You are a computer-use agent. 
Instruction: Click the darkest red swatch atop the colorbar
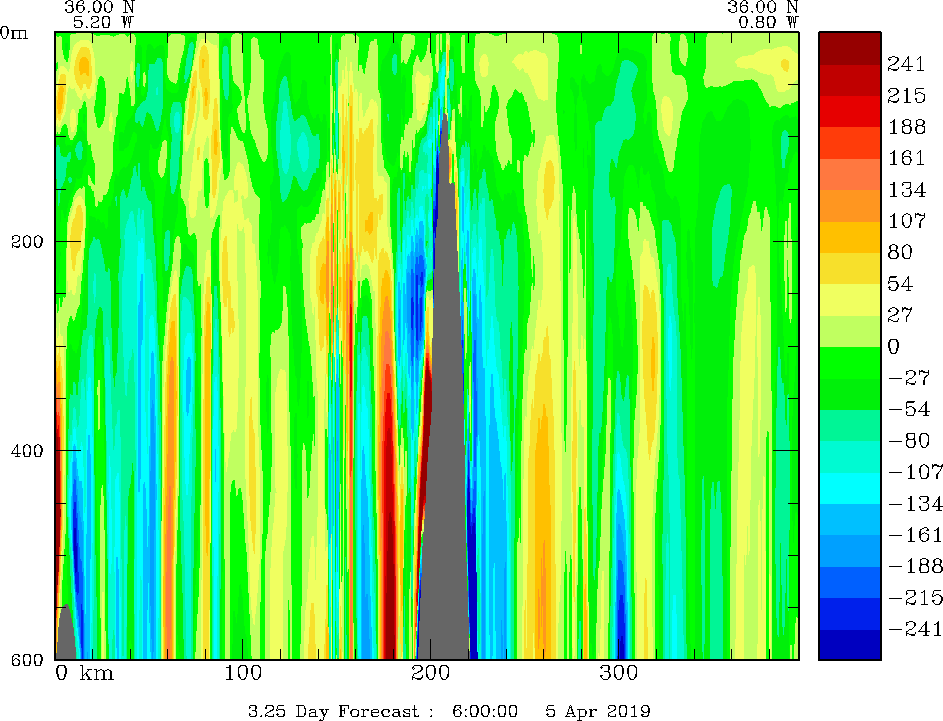[x=850, y=48]
